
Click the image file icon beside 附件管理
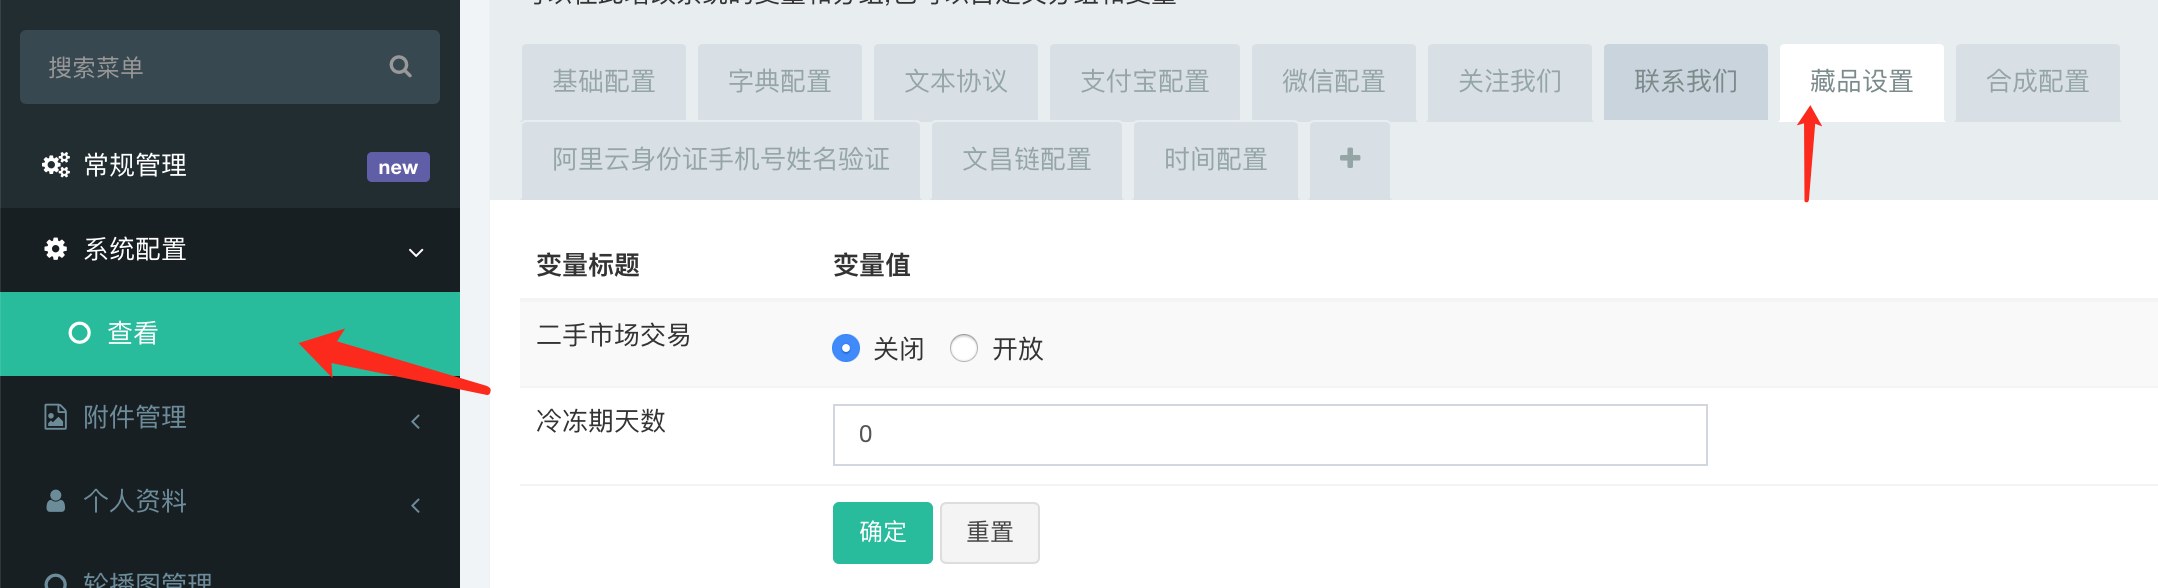56,417
